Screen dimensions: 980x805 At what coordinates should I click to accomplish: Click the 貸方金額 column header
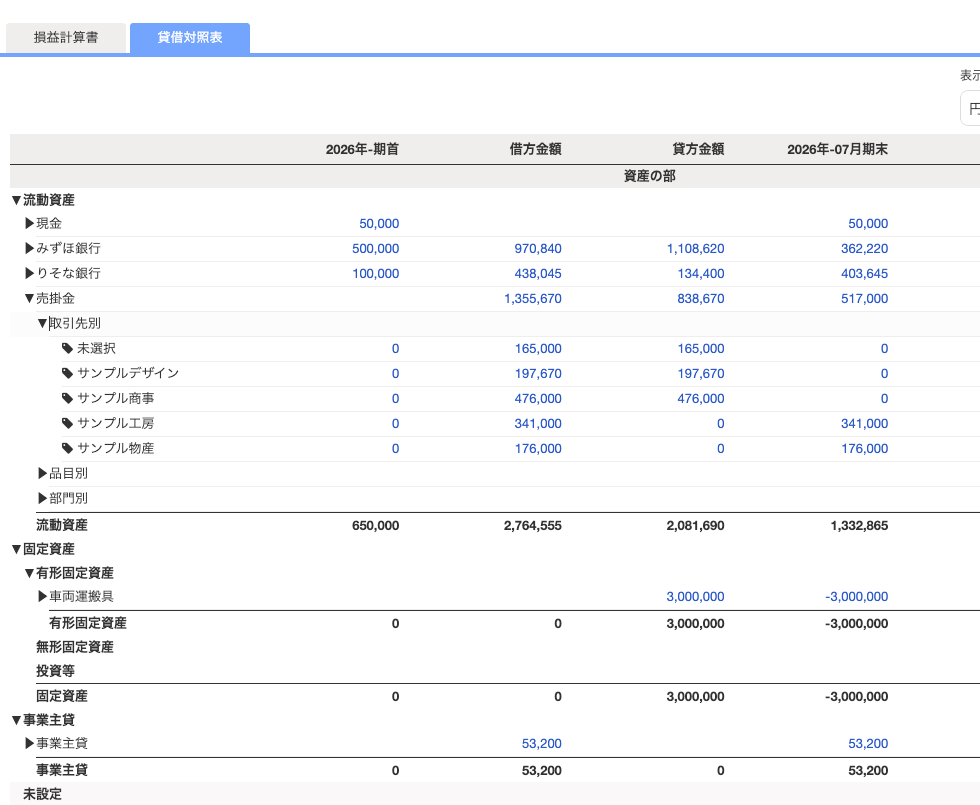click(x=698, y=149)
